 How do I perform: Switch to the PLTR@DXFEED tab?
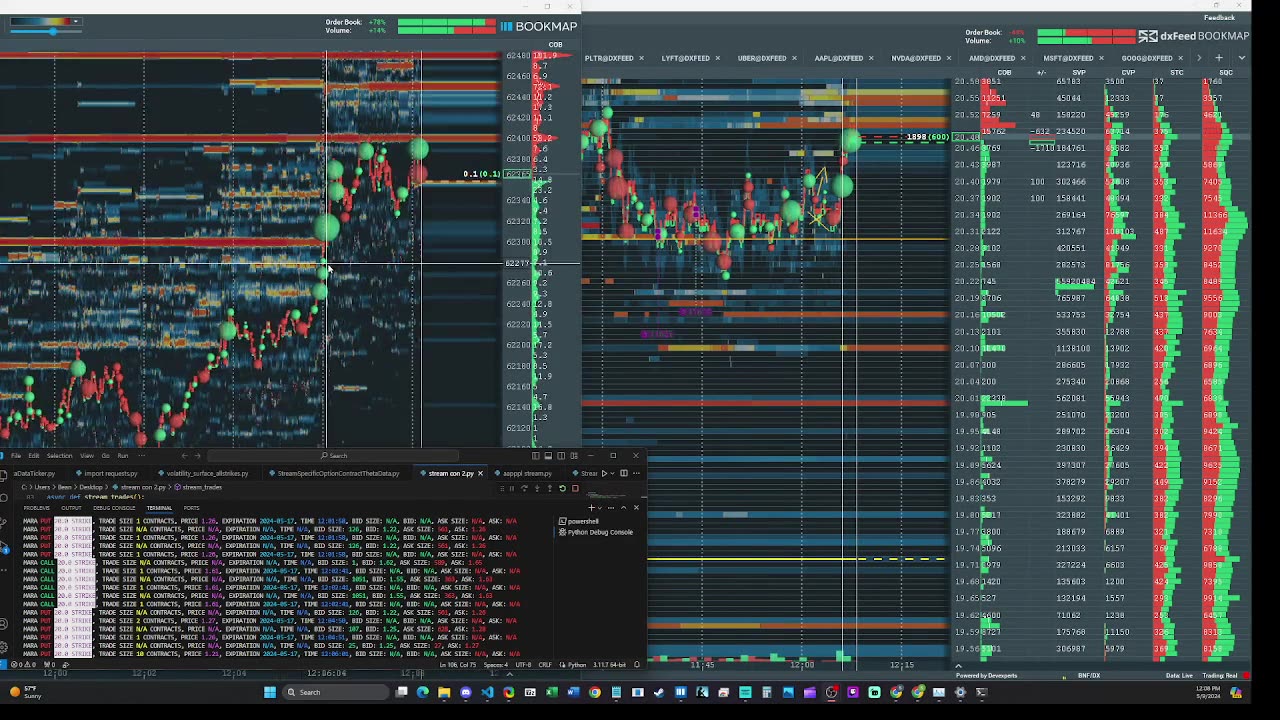(x=609, y=58)
